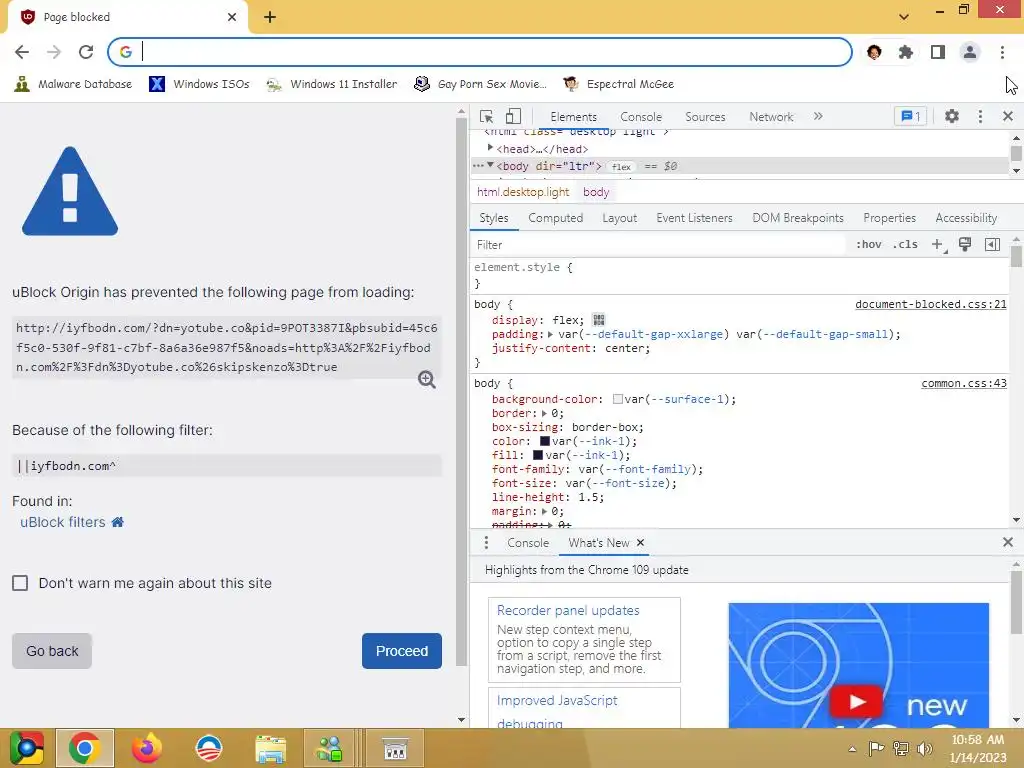Click the browser forward arrow
This screenshot has width=1024, height=768.
click(54, 52)
